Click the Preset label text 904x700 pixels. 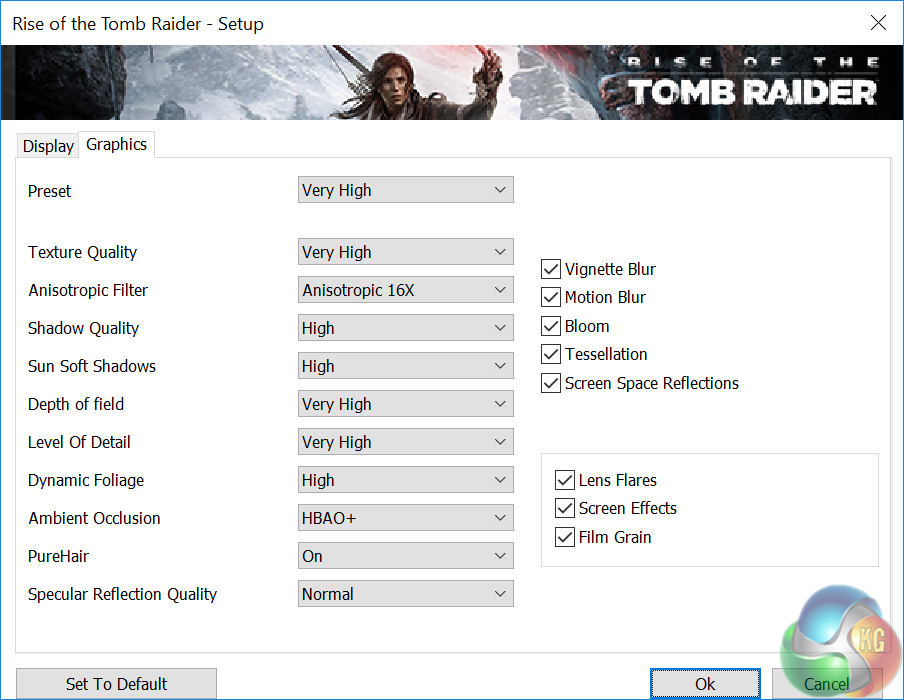pos(50,191)
